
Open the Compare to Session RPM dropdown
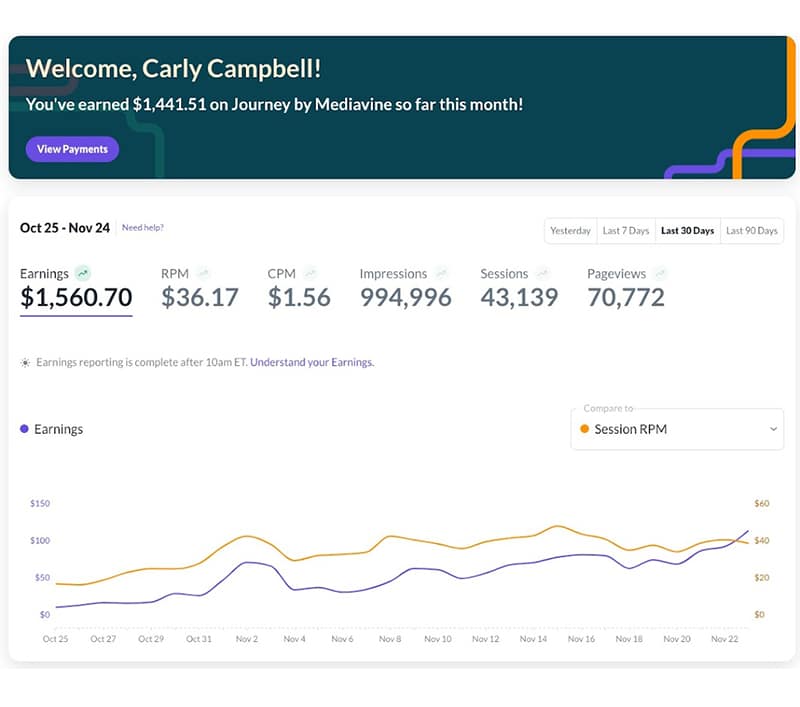click(x=677, y=430)
